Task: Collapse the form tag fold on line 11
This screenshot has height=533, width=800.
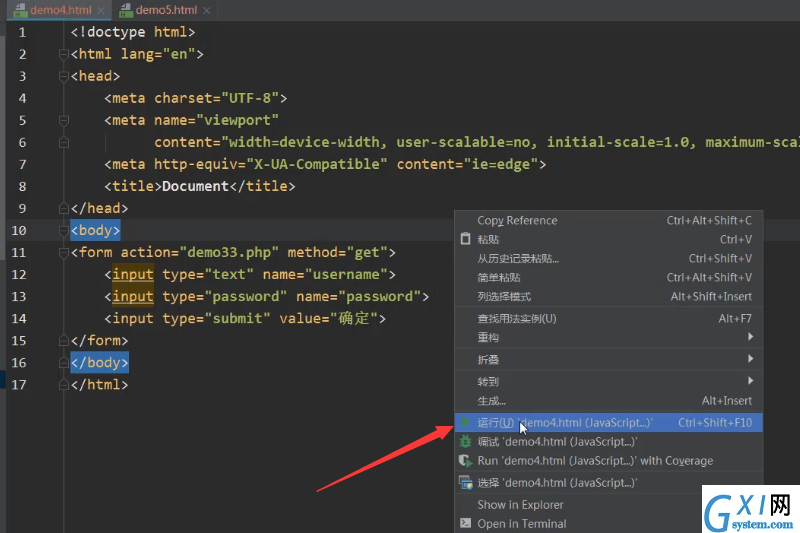Action: pyautogui.click(x=64, y=252)
